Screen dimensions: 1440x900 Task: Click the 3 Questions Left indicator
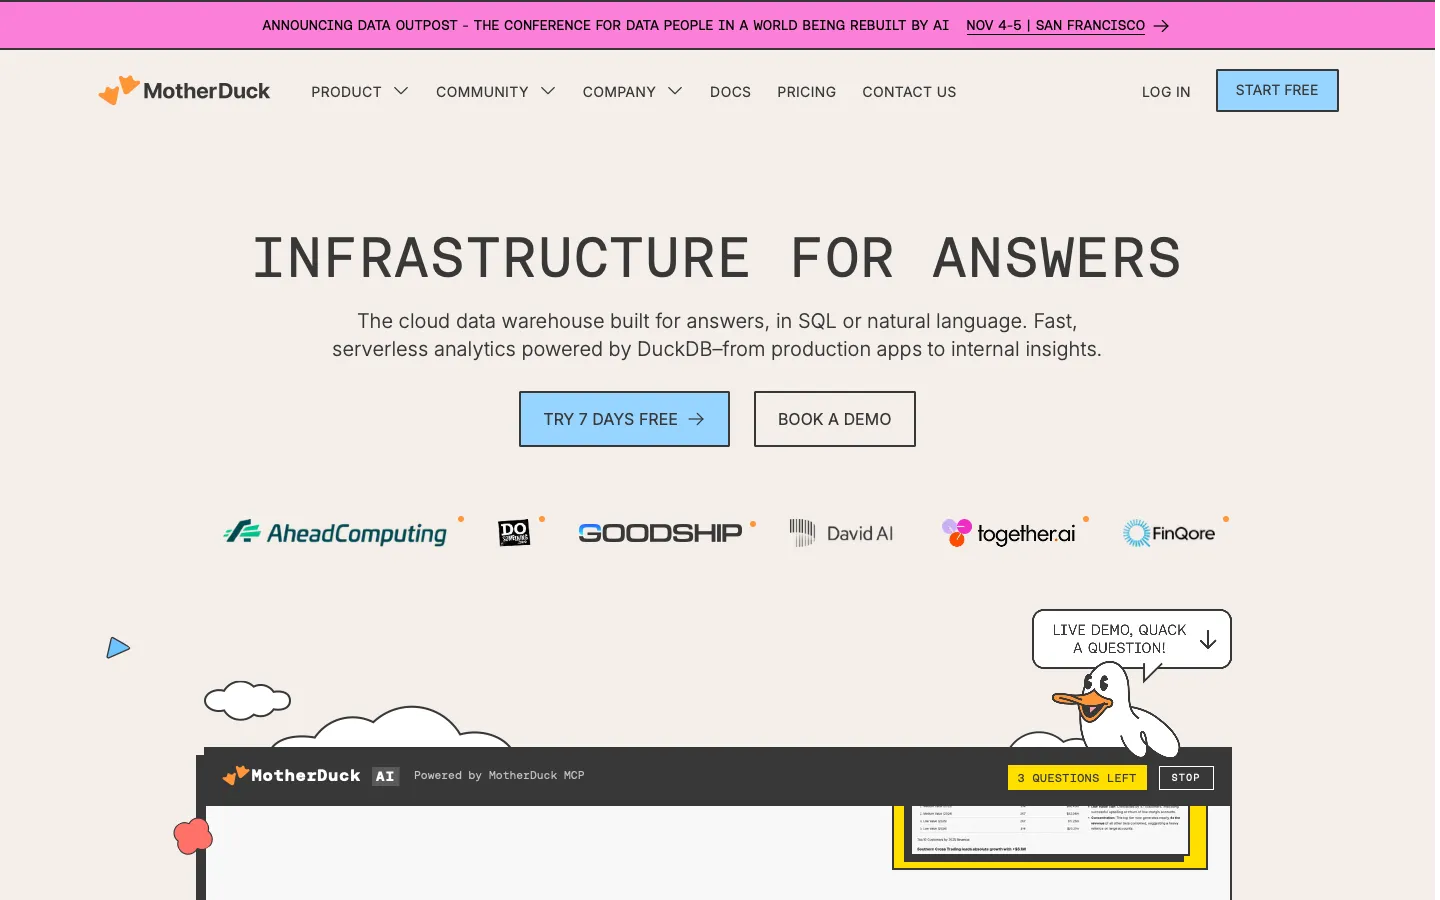[x=1077, y=778]
